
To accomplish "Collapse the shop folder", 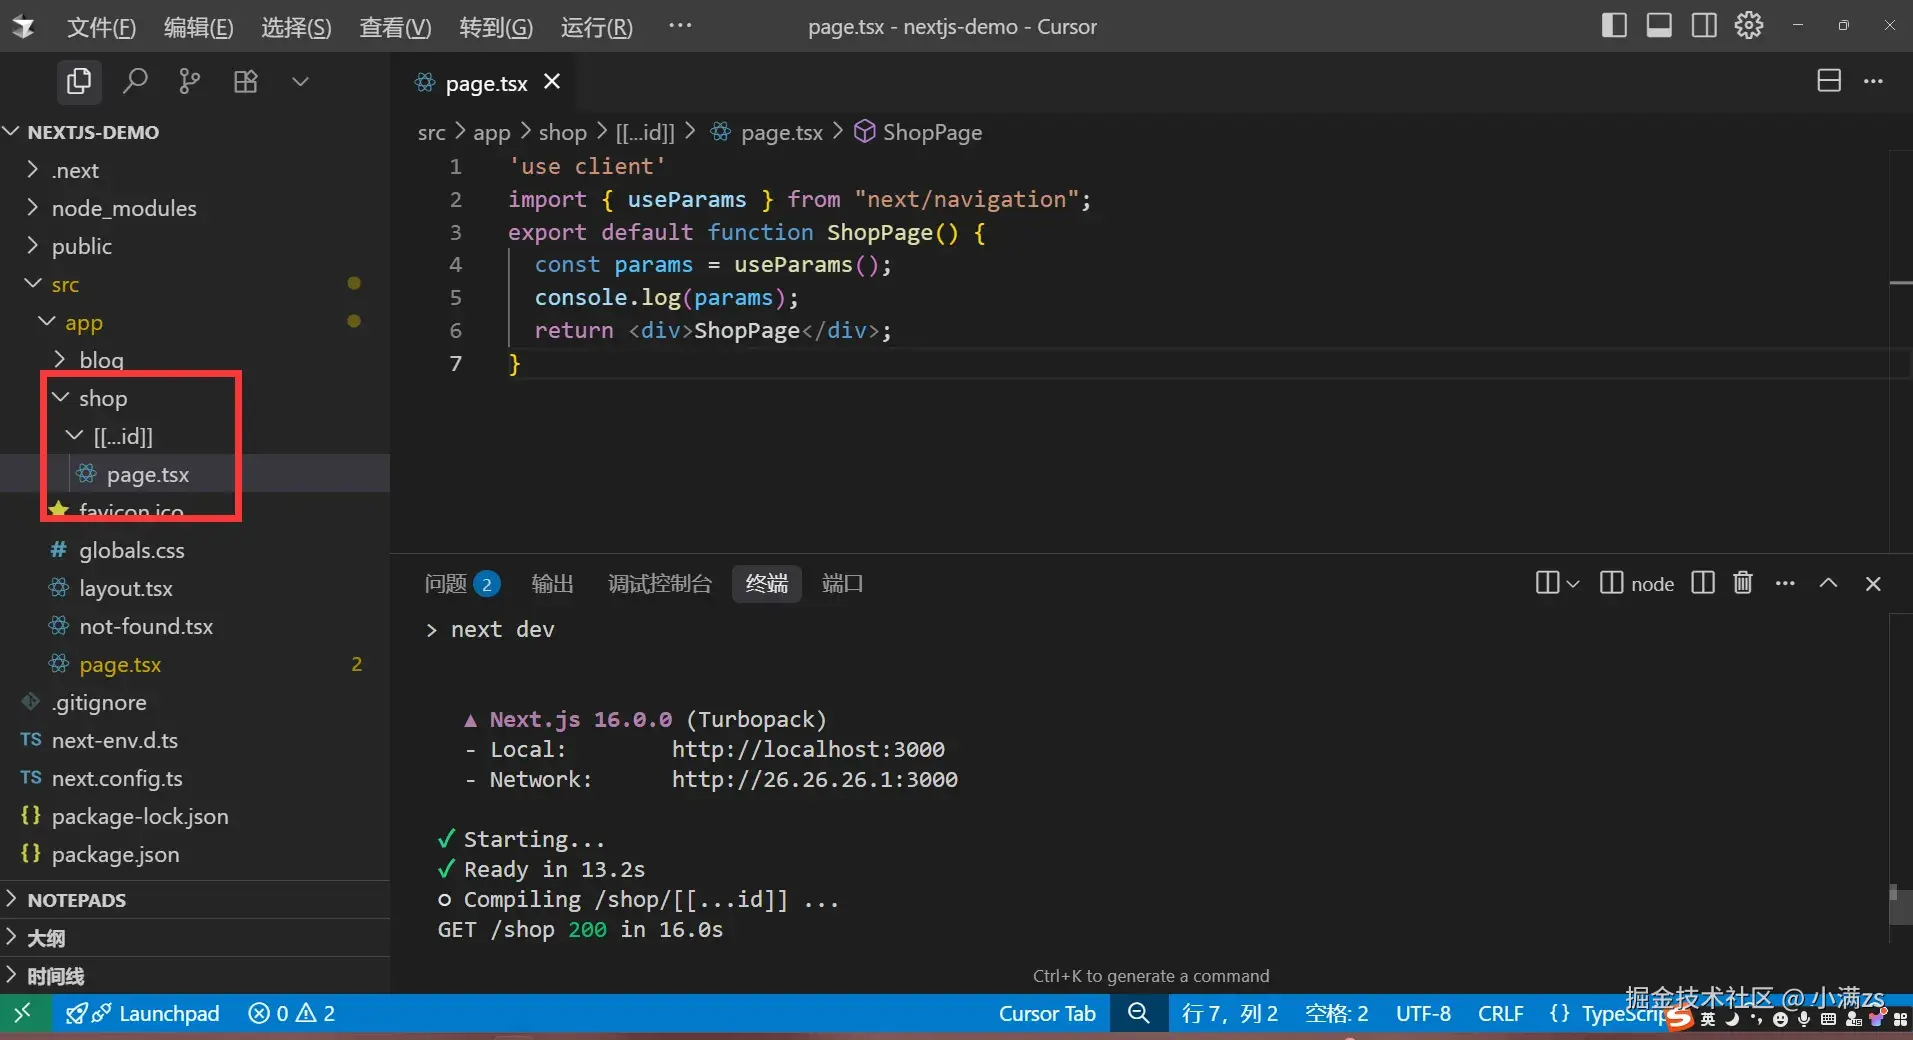I will (x=102, y=398).
